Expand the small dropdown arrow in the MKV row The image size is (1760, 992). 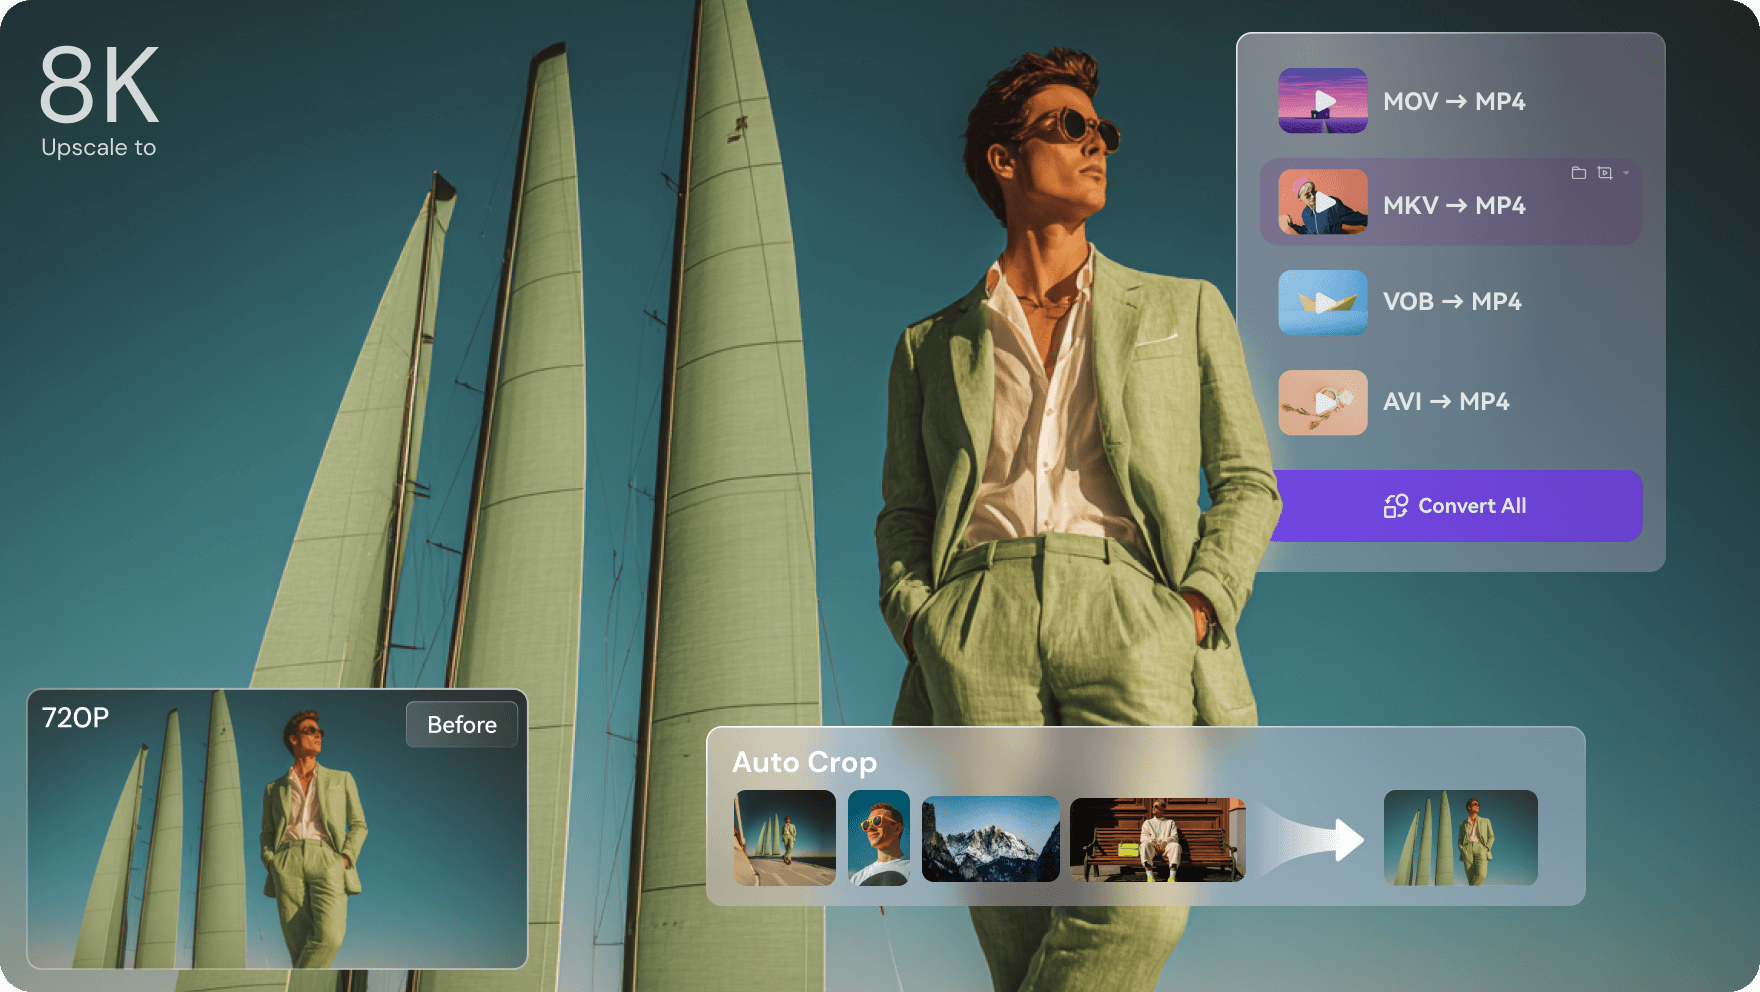point(1626,173)
